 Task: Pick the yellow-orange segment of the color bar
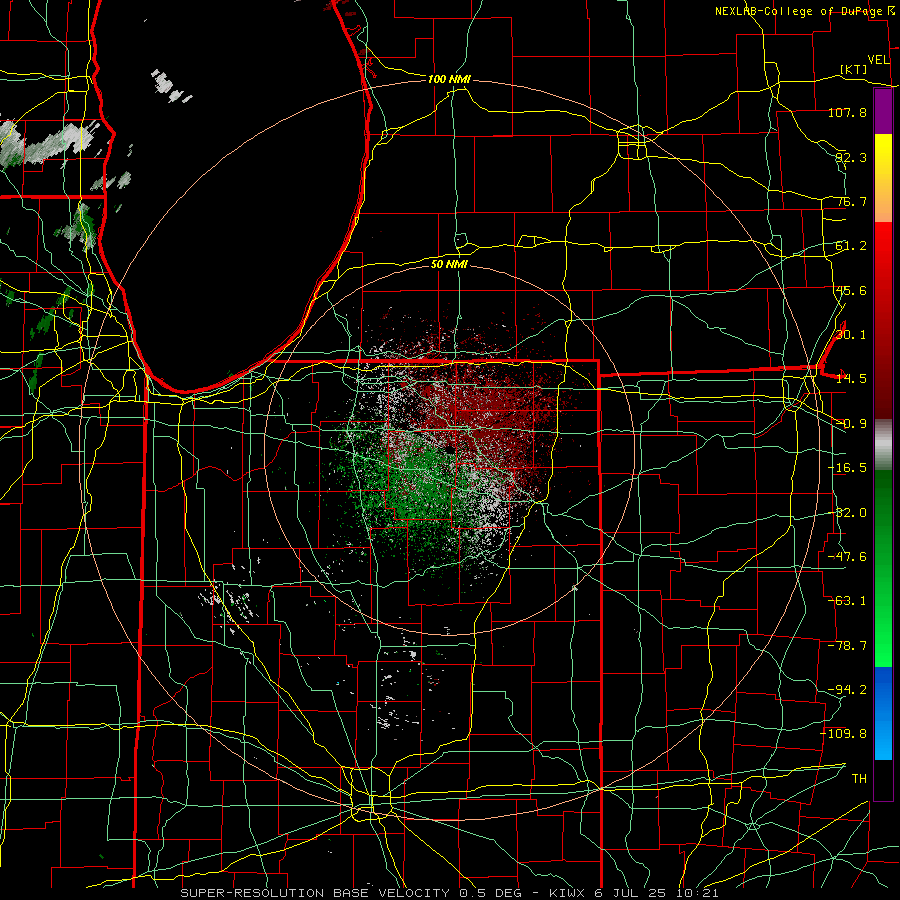(883, 178)
